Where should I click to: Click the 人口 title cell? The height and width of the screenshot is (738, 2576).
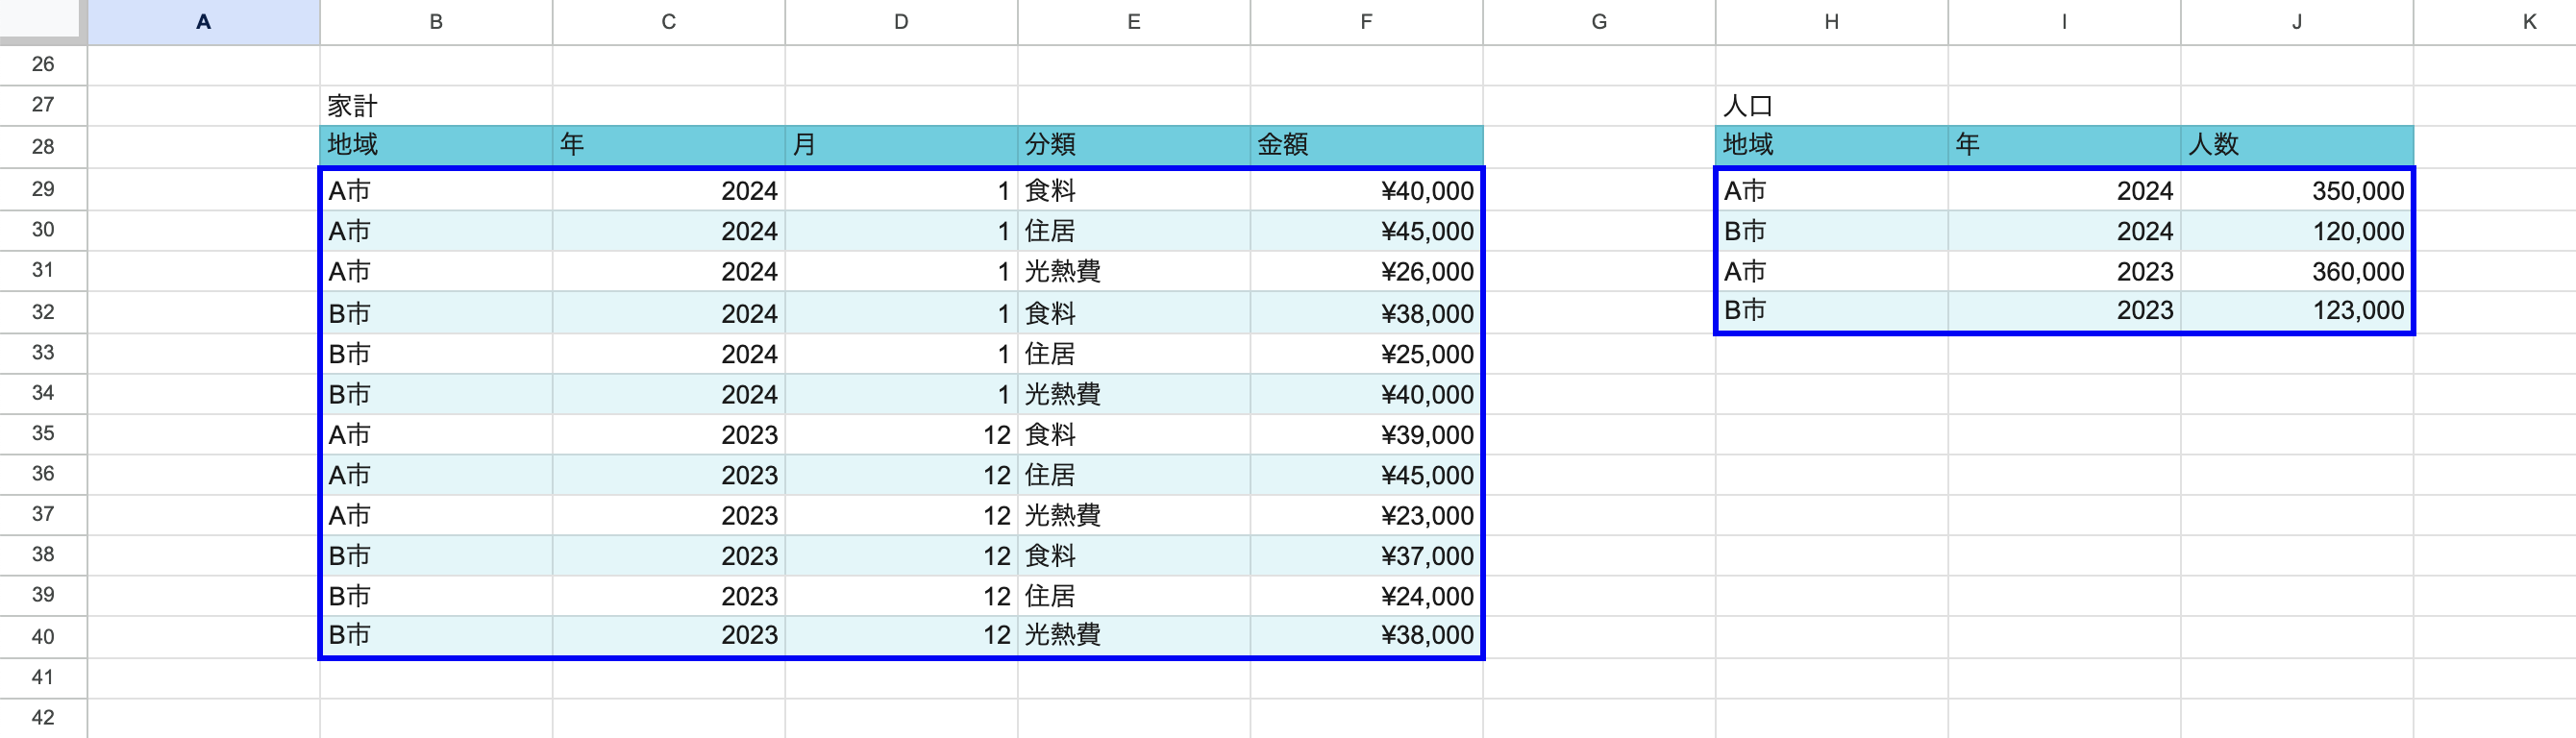pyautogui.click(x=1830, y=106)
